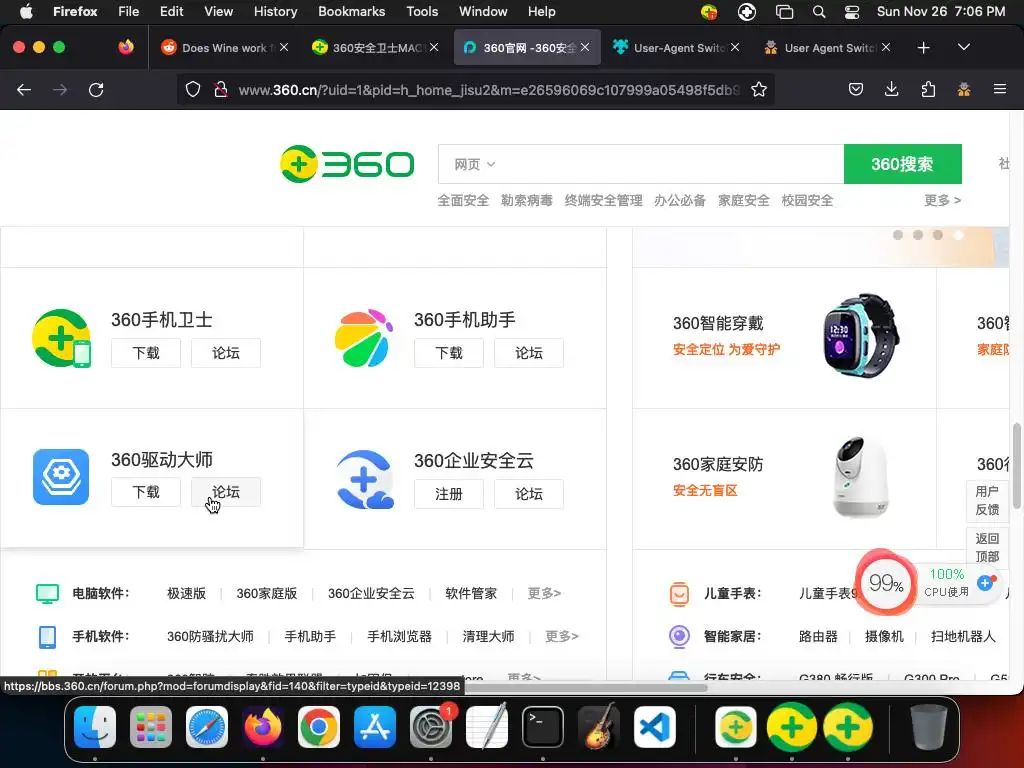Open the 360手机助手 colorful icon
This screenshot has height=768, width=1024.
pyautogui.click(x=364, y=338)
